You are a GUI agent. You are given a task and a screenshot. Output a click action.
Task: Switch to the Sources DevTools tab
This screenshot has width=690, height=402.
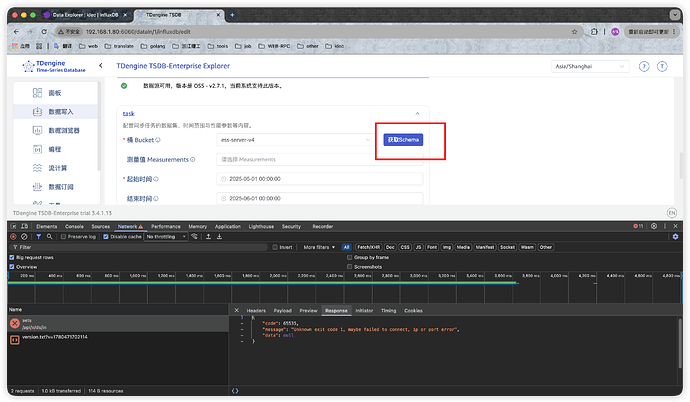point(101,227)
